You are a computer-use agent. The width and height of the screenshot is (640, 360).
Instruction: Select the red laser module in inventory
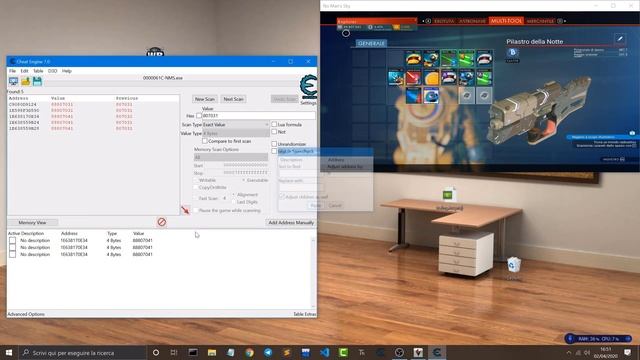pos(413,78)
